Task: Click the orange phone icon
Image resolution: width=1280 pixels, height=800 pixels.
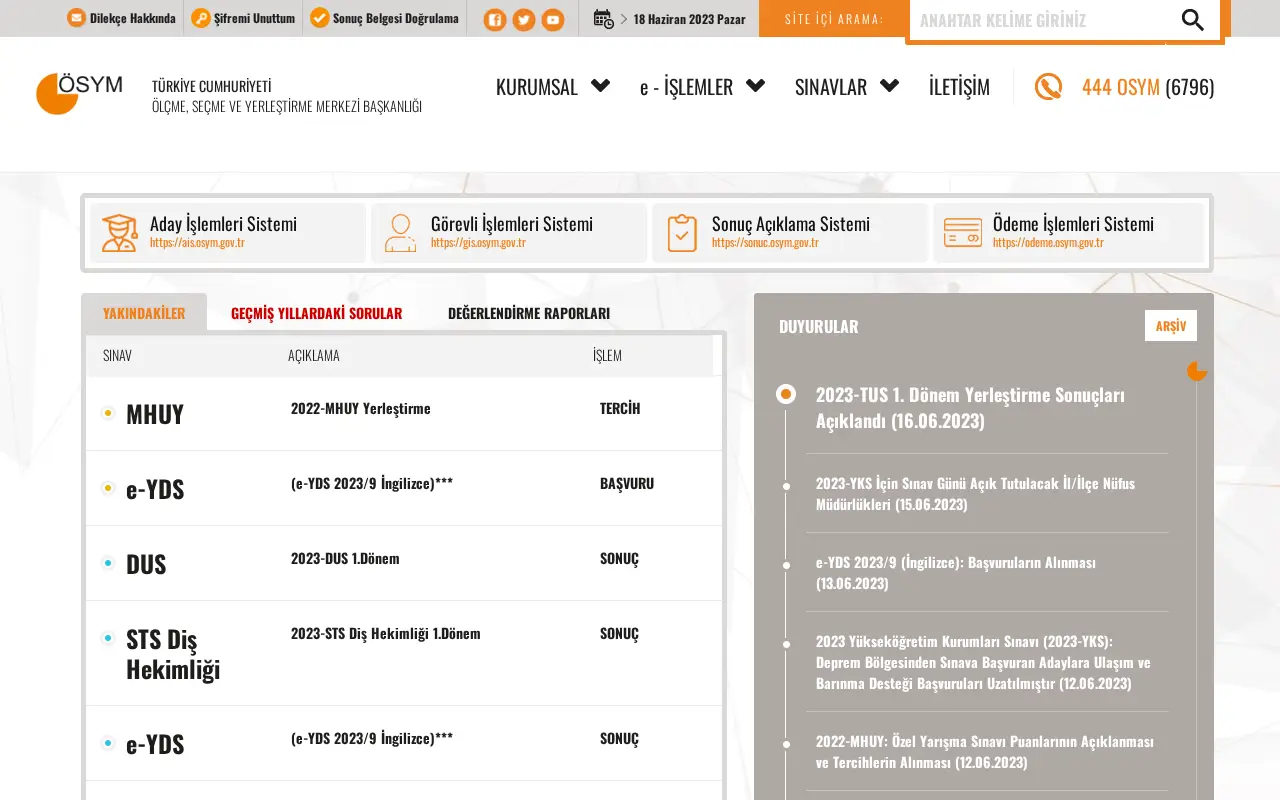Action: tap(1048, 87)
